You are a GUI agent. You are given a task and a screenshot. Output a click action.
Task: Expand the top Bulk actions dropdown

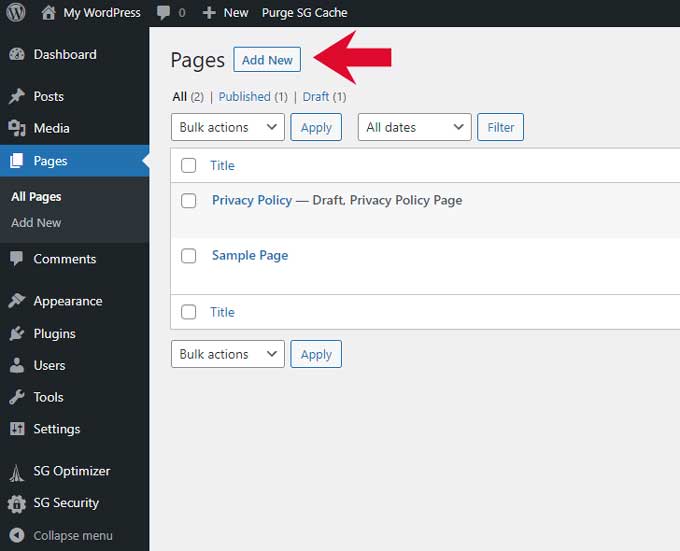(227, 128)
